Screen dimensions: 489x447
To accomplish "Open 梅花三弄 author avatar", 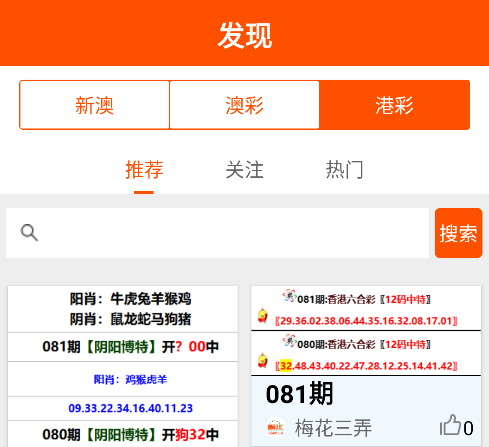I will (x=275, y=427).
